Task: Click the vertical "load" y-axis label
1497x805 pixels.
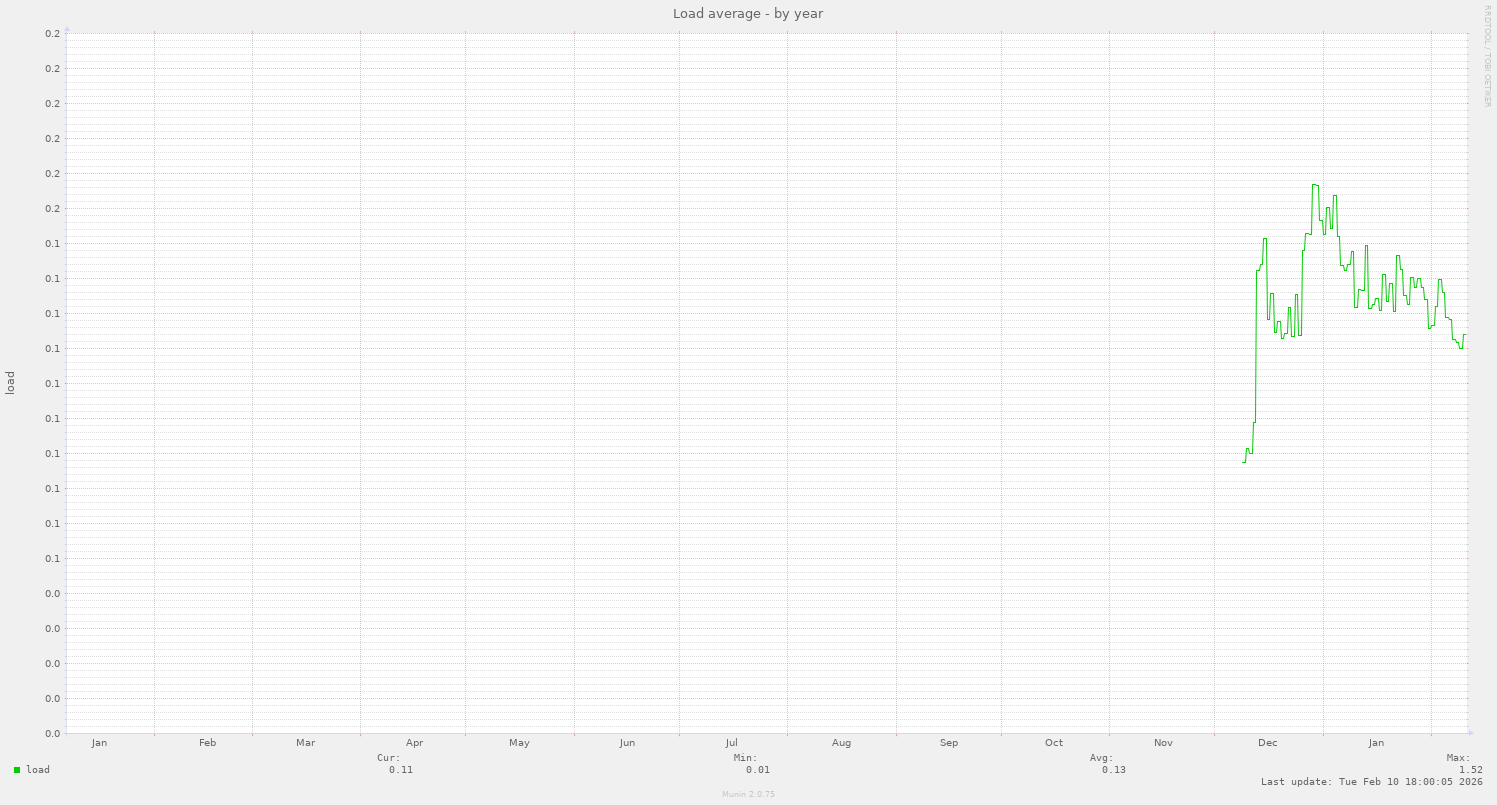Action: click(x=11, y=382)
